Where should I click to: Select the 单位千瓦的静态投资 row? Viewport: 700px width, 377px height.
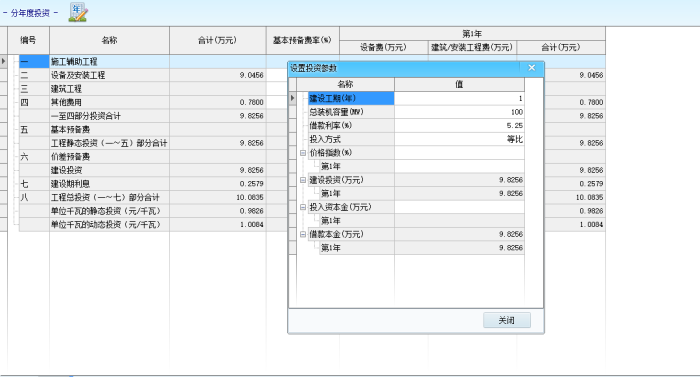coord(109,211)
